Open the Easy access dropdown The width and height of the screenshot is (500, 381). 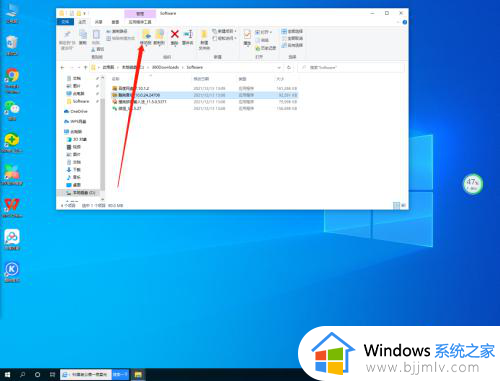[x=225, y=38]
